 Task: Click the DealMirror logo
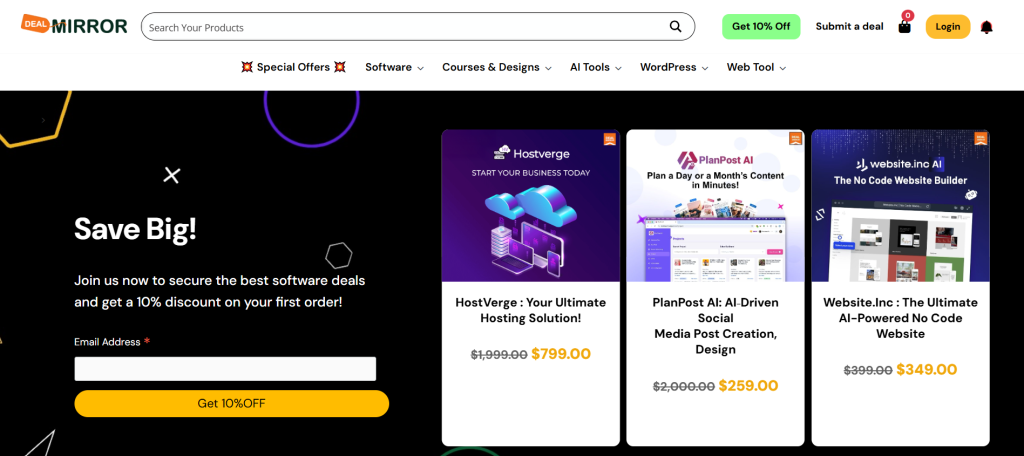pyautogui.click(x=74, y=26)
